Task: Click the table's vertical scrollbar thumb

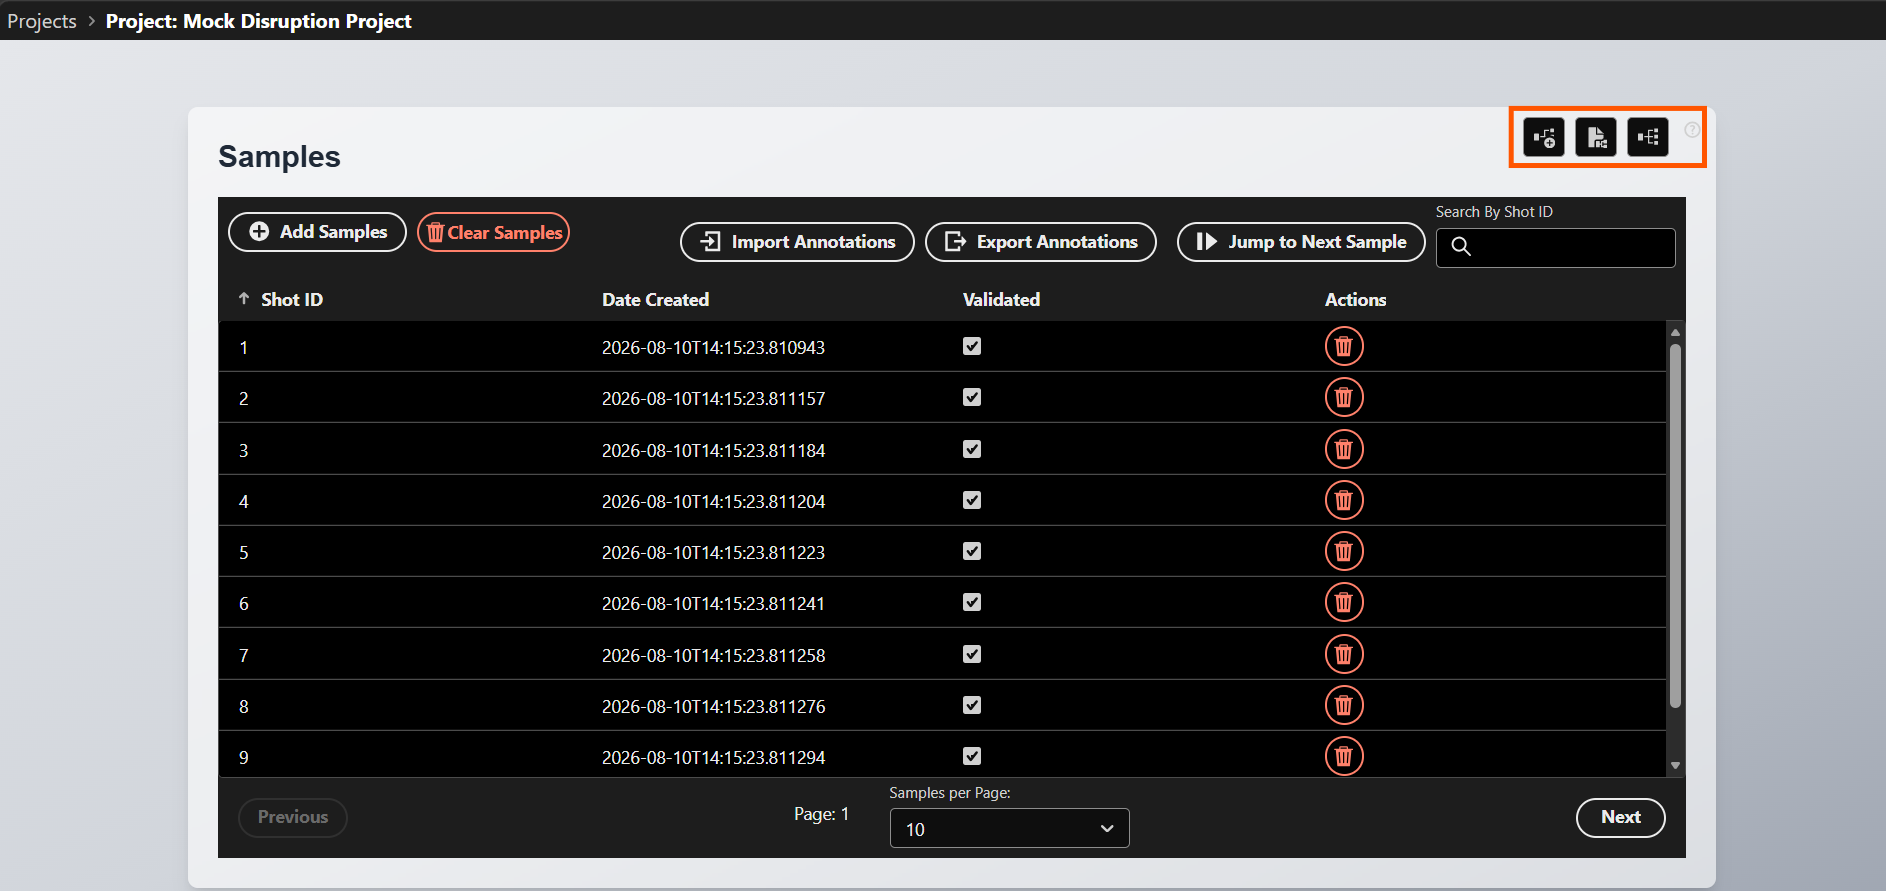Action: 1675,526
